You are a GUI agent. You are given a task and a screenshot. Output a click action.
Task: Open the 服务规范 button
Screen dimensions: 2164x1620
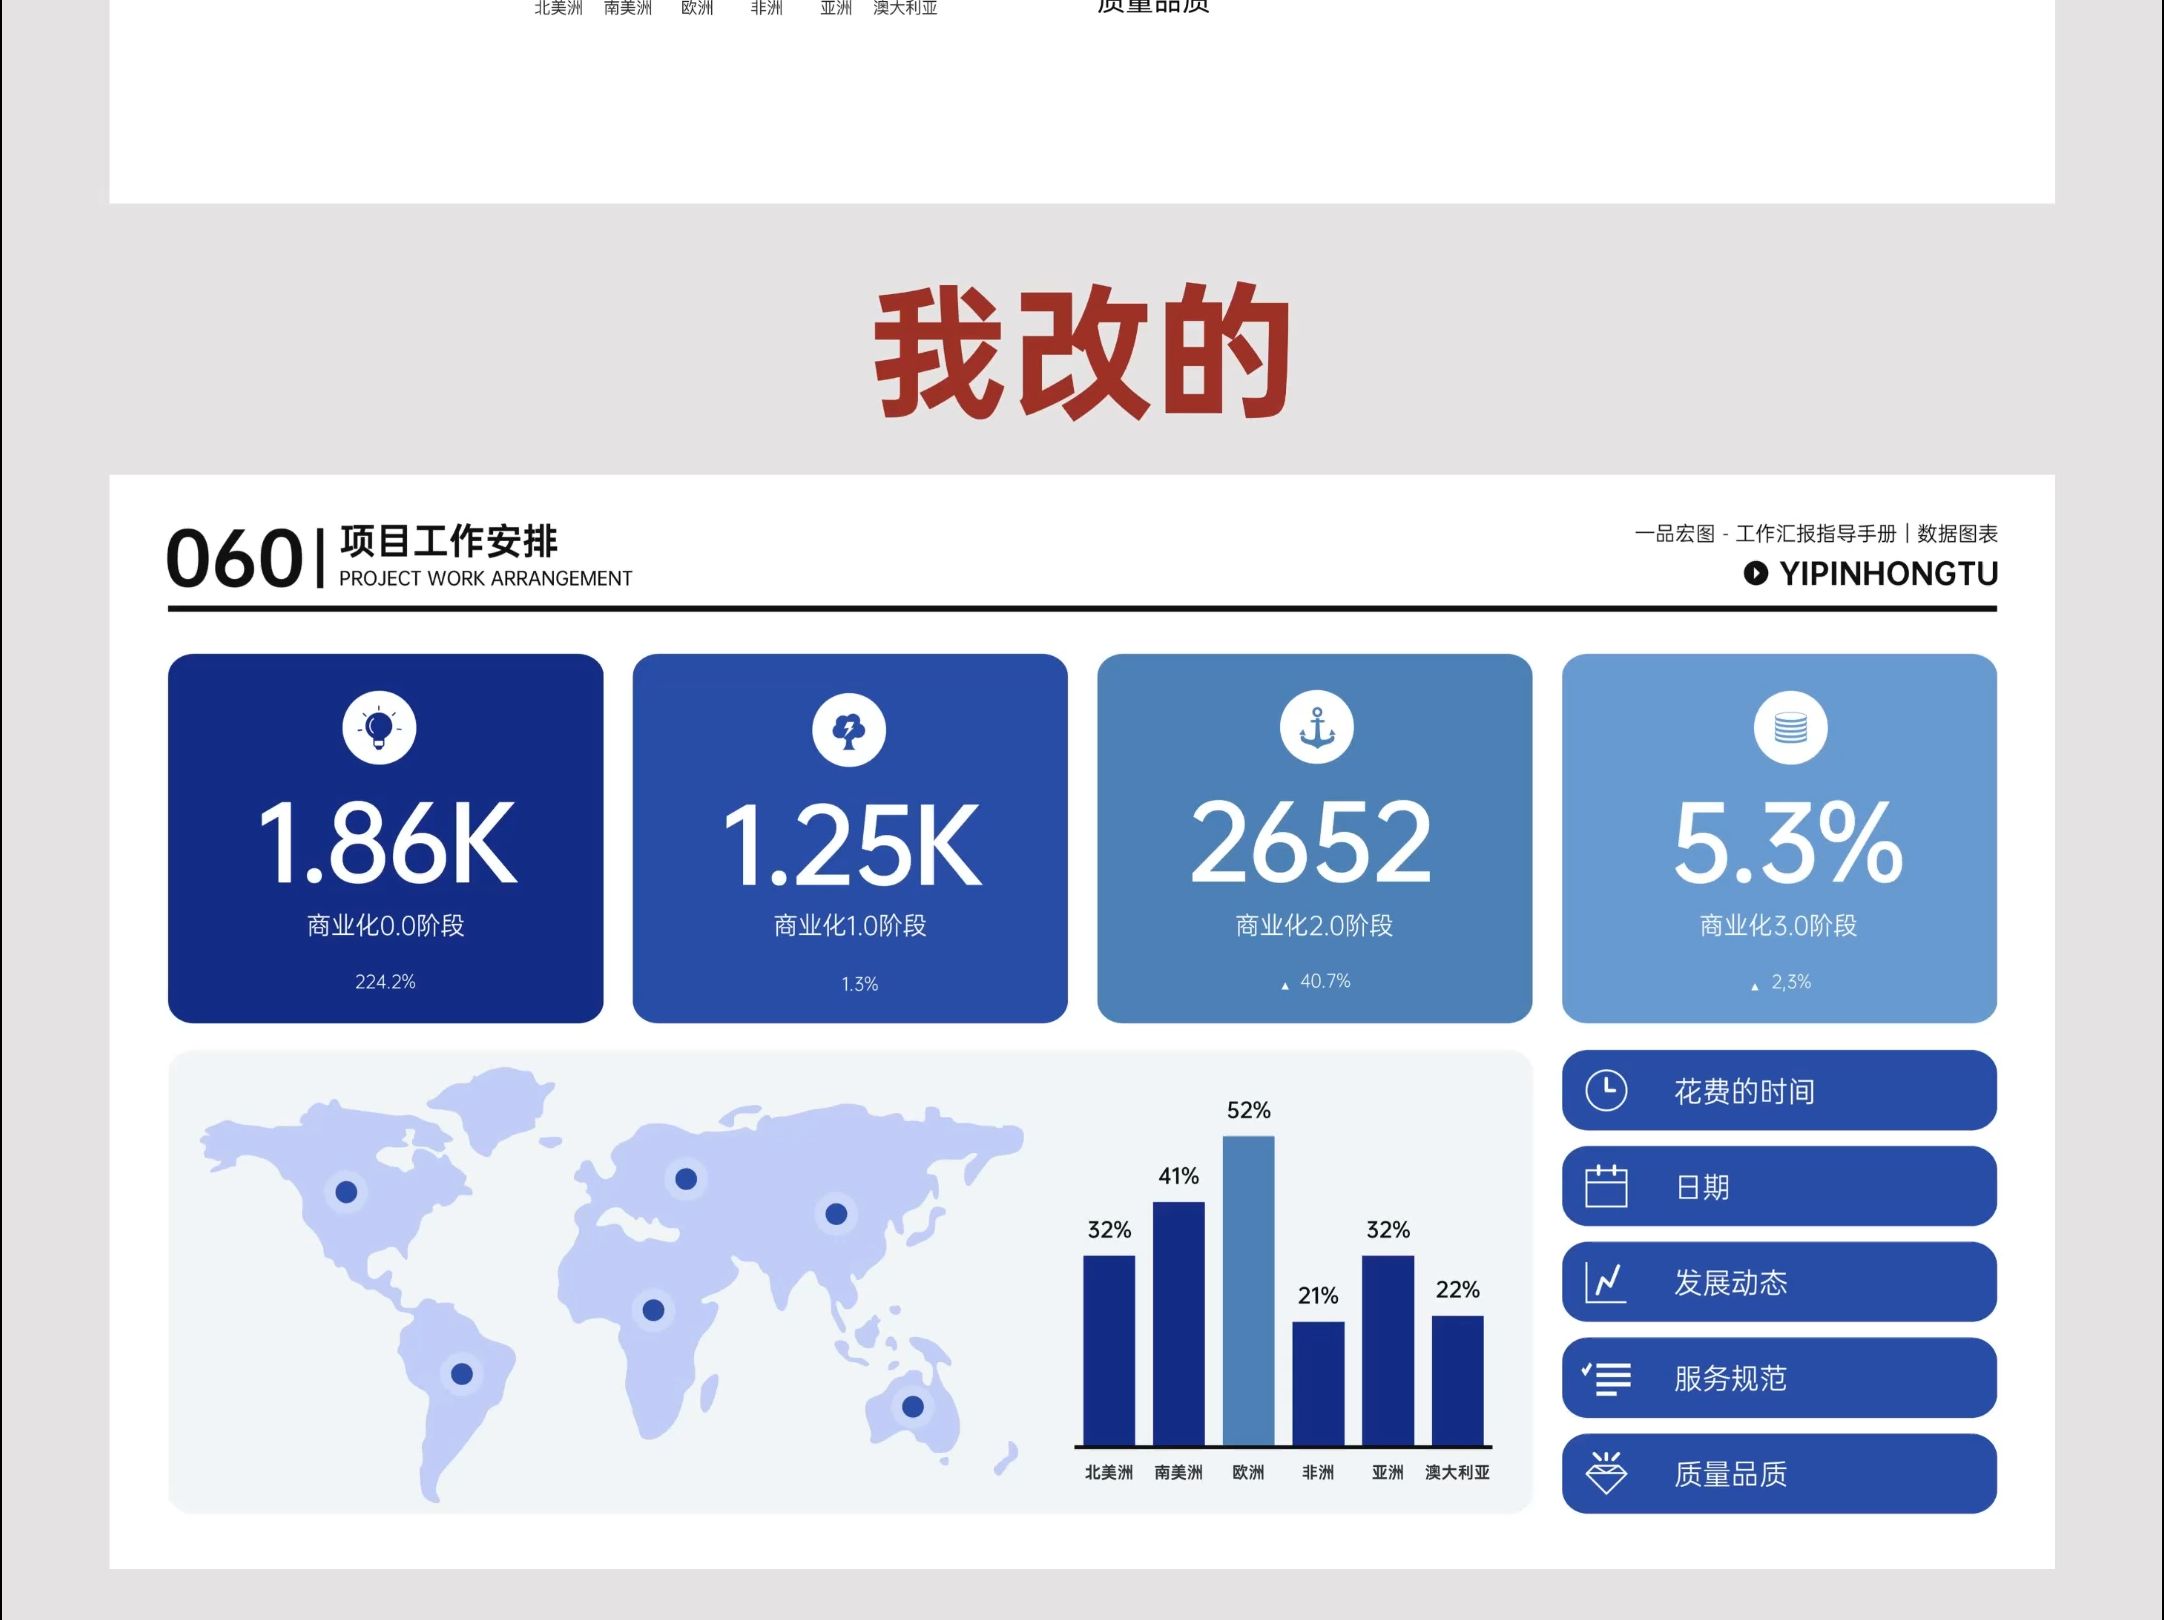coord(1779,1378)
